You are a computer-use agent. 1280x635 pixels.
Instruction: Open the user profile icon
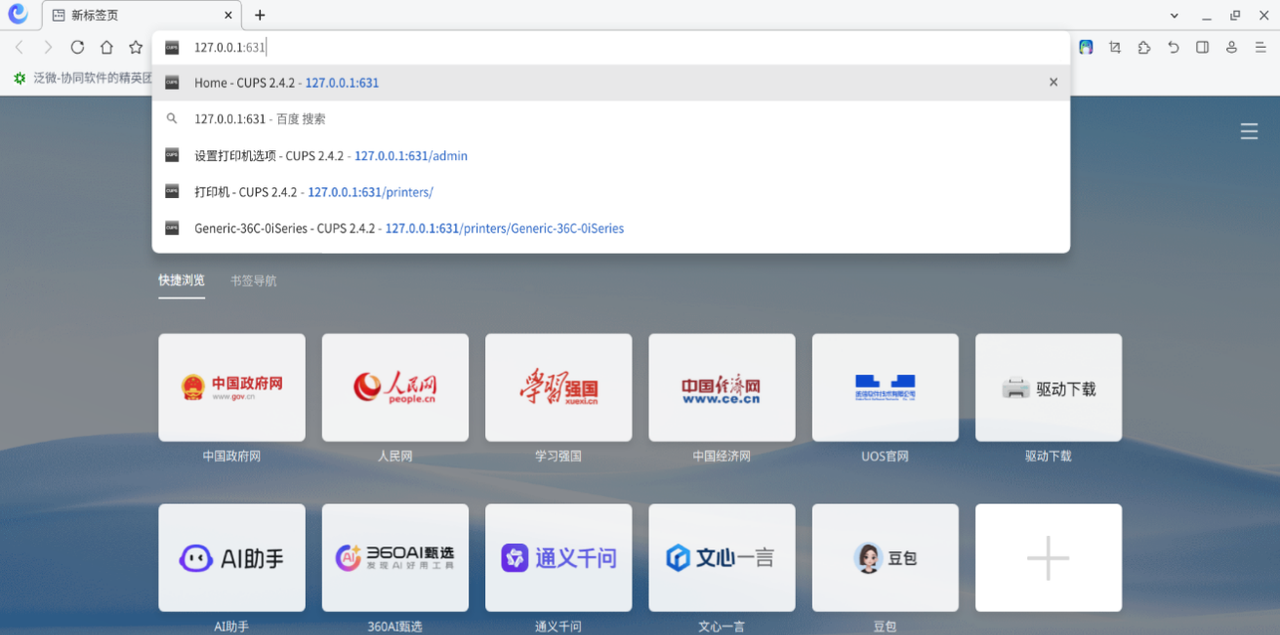click(x=1231, y=47)
